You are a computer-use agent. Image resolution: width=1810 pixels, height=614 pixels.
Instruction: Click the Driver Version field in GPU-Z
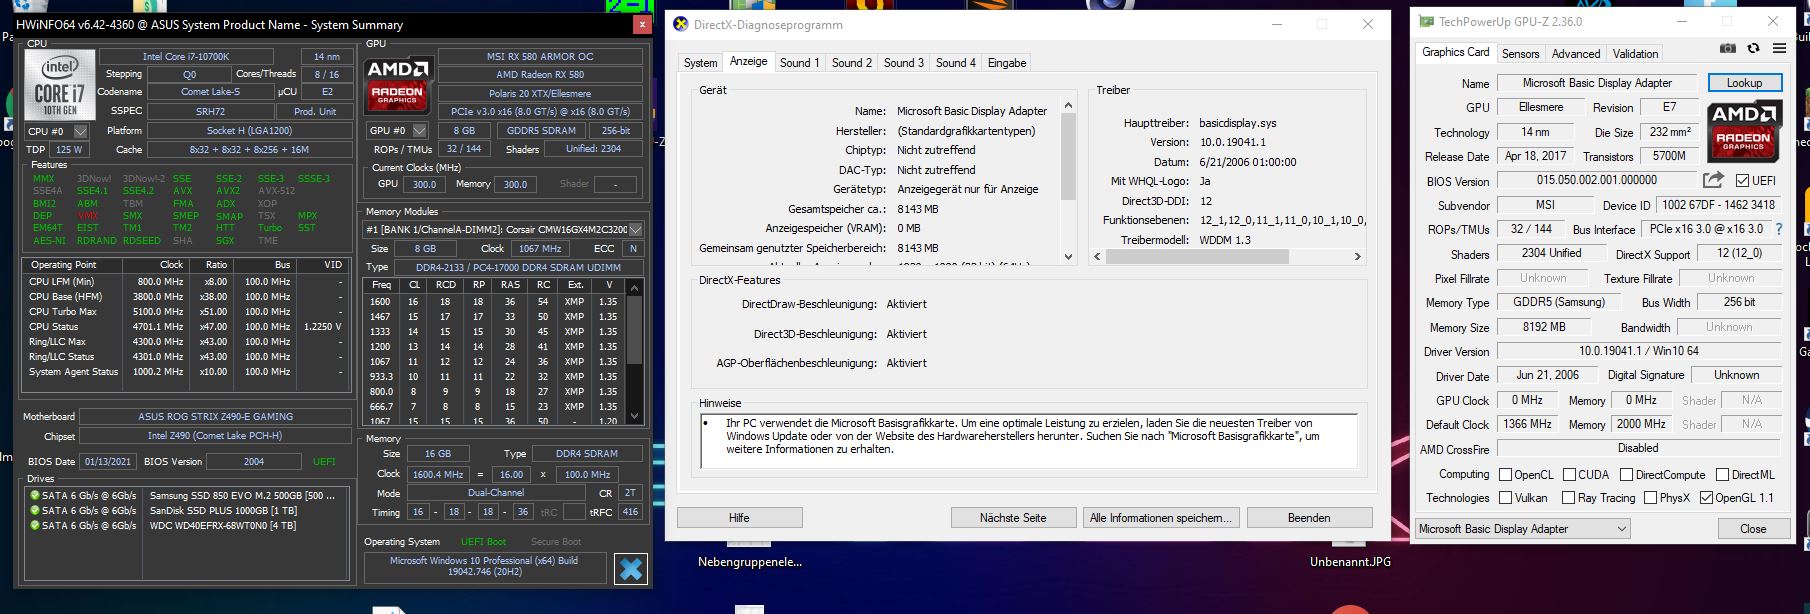point(1638,351)
